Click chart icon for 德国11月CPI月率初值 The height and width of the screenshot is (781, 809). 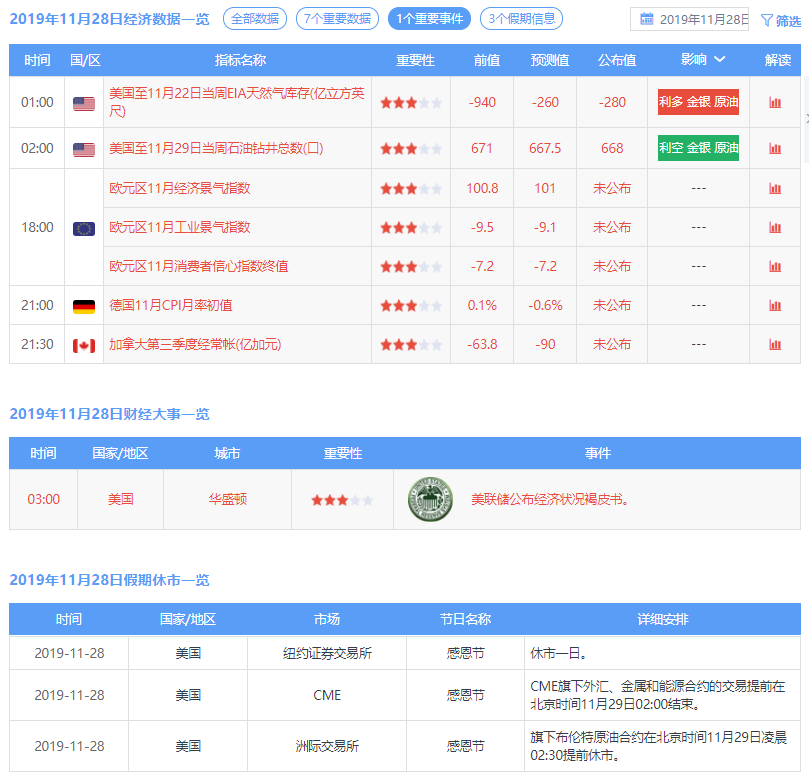click(x=774, y=305)
